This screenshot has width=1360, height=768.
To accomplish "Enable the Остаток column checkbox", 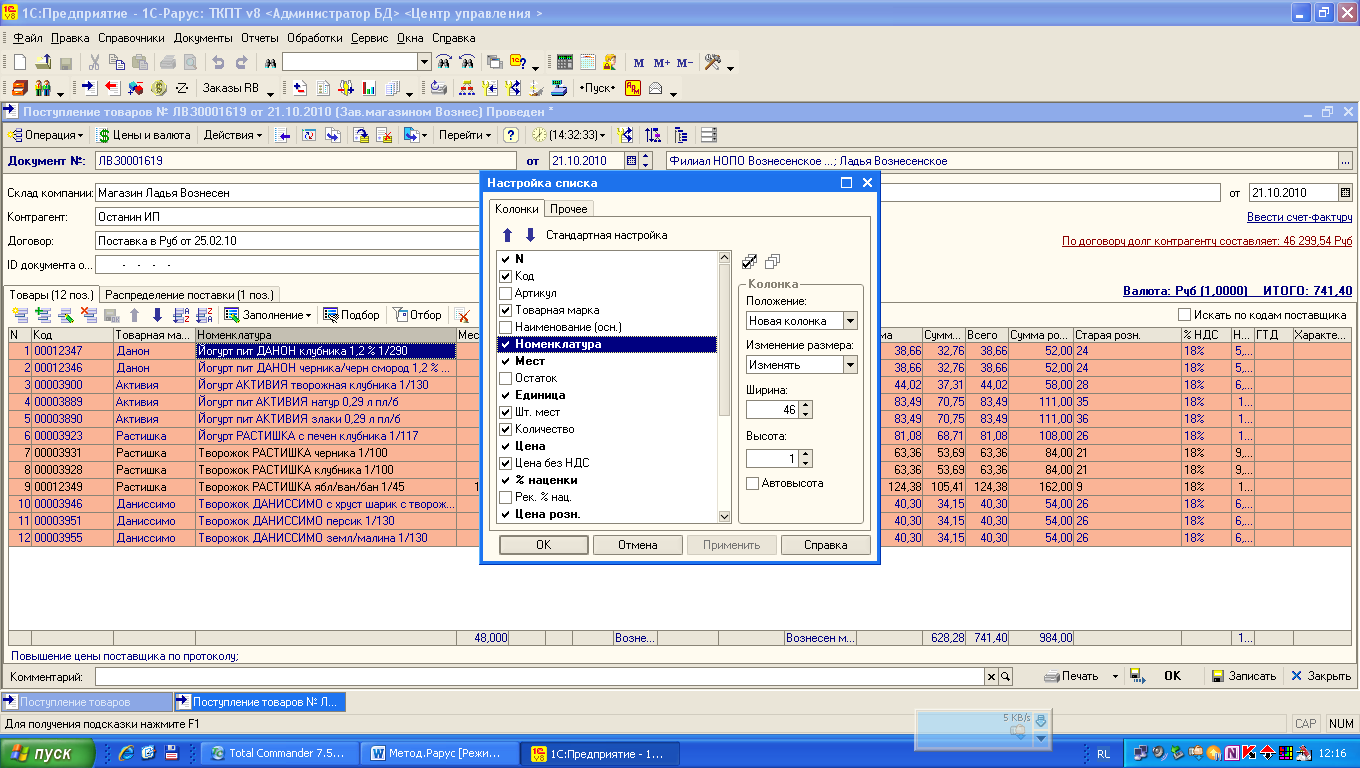I will point(506,378).
